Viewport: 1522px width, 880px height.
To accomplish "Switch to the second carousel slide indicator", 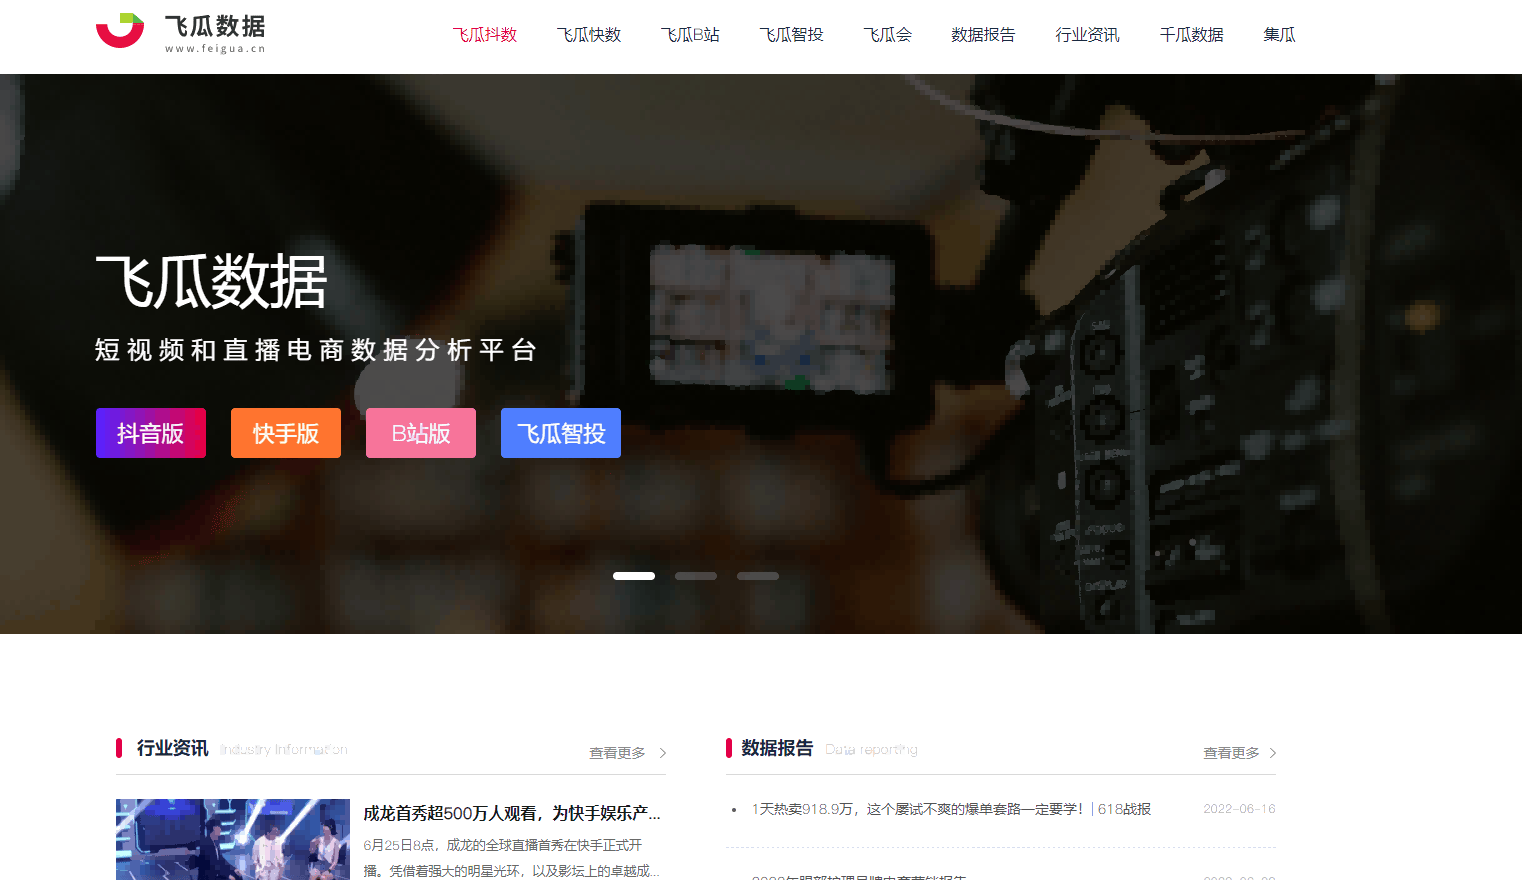I will 696,576.
